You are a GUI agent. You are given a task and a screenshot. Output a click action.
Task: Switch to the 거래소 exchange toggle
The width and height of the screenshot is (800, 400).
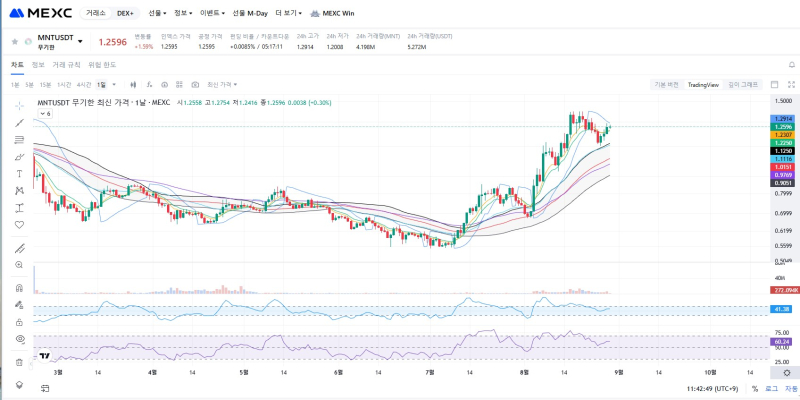coord(95,13)
